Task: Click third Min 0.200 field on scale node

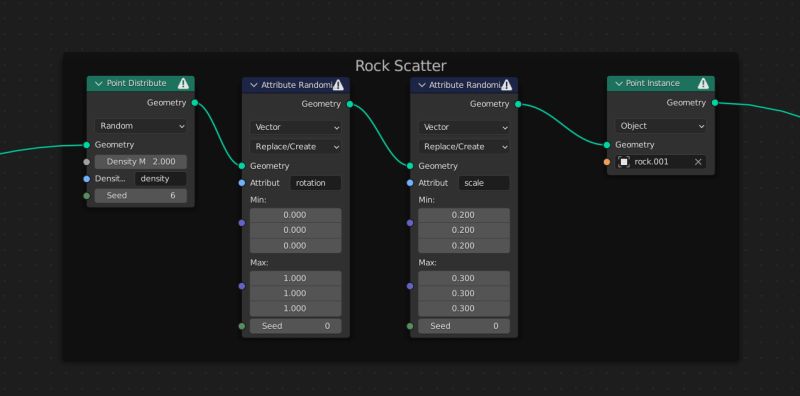Action: click(464, 245)
